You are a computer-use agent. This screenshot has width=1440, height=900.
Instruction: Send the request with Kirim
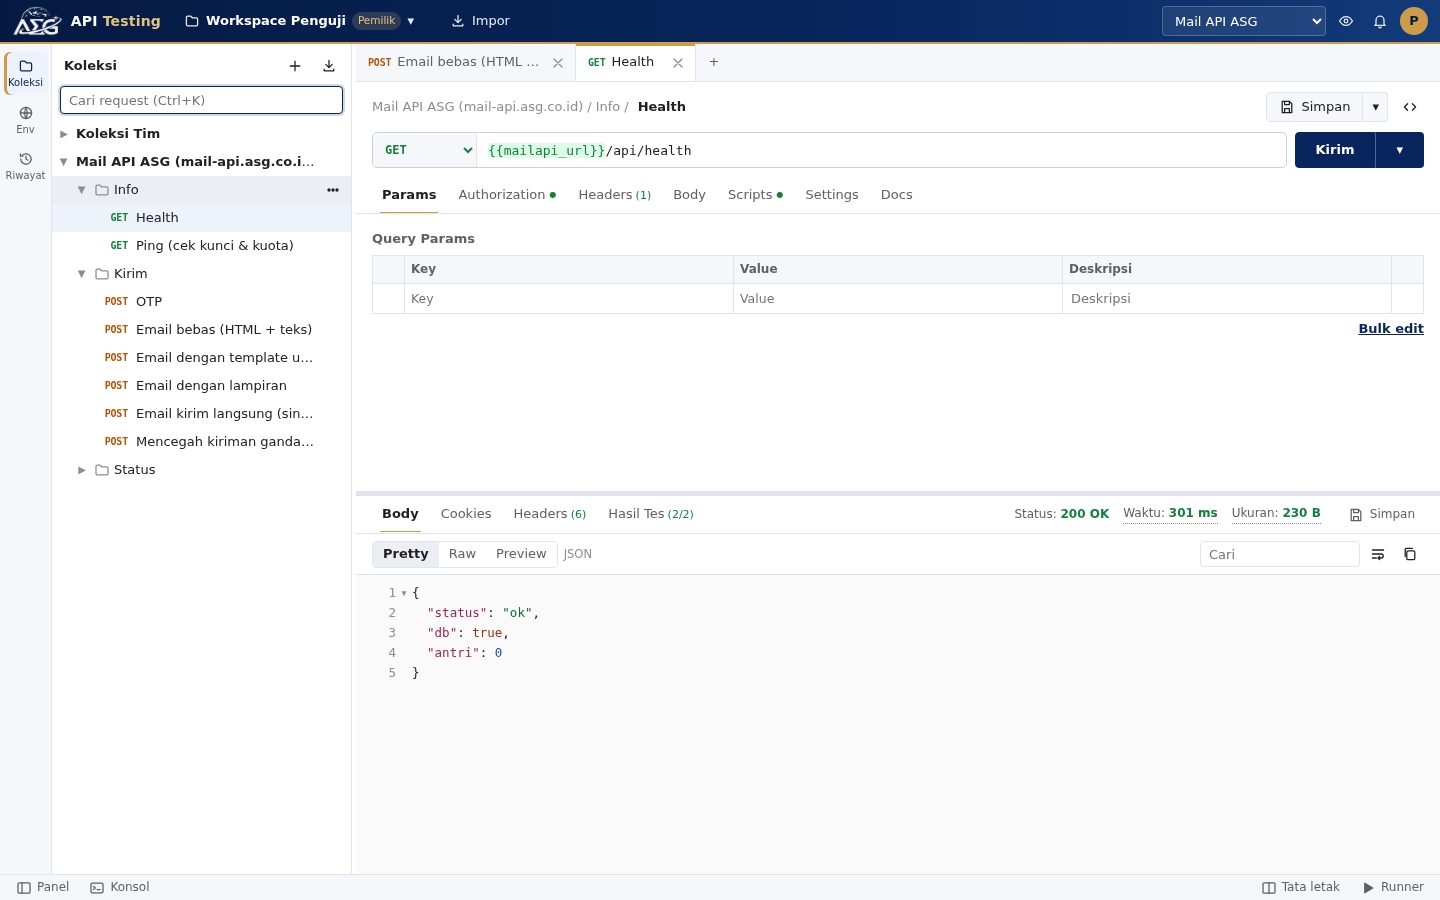[1335, 150]
